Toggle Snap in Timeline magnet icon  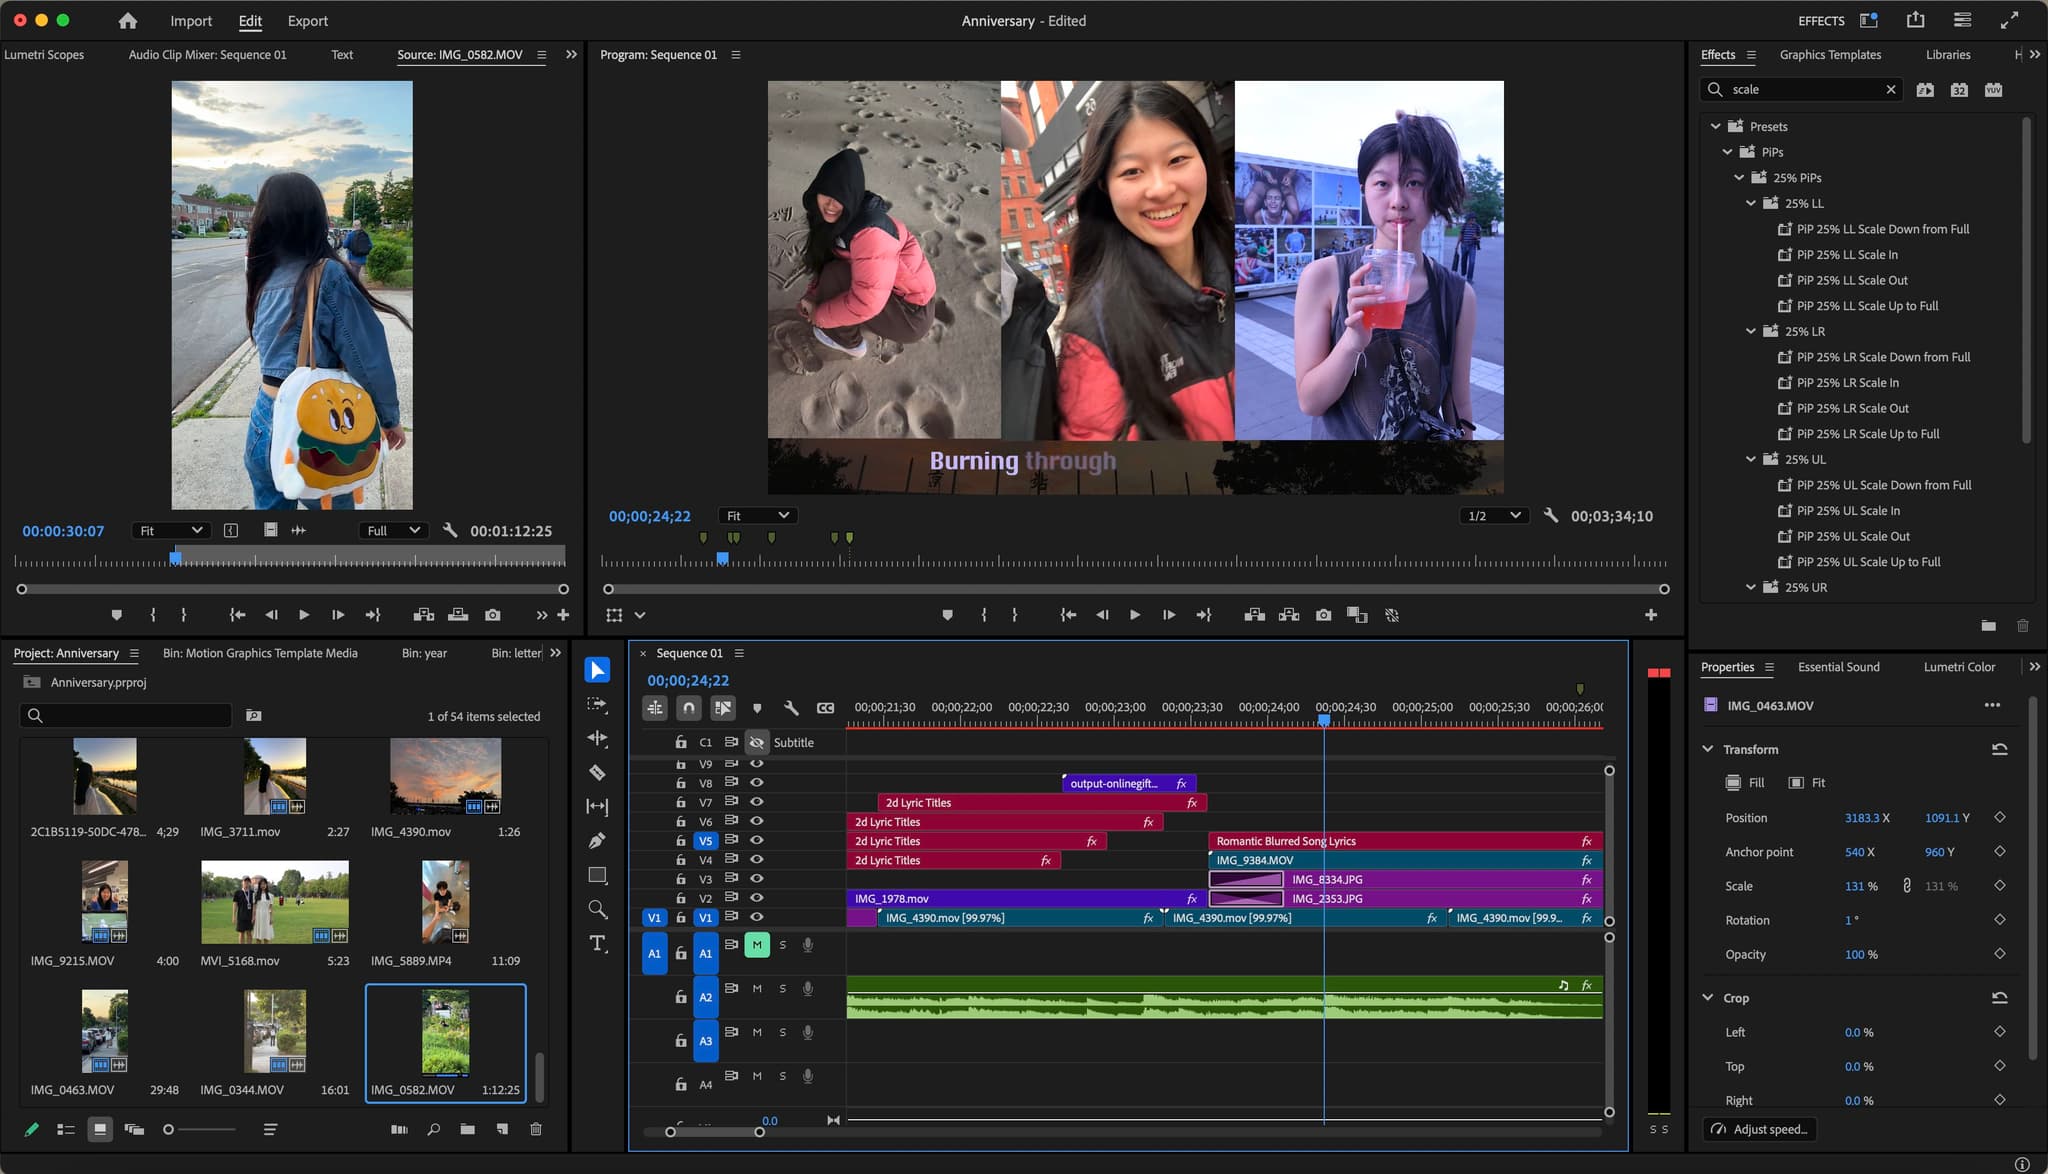[688, 708]
